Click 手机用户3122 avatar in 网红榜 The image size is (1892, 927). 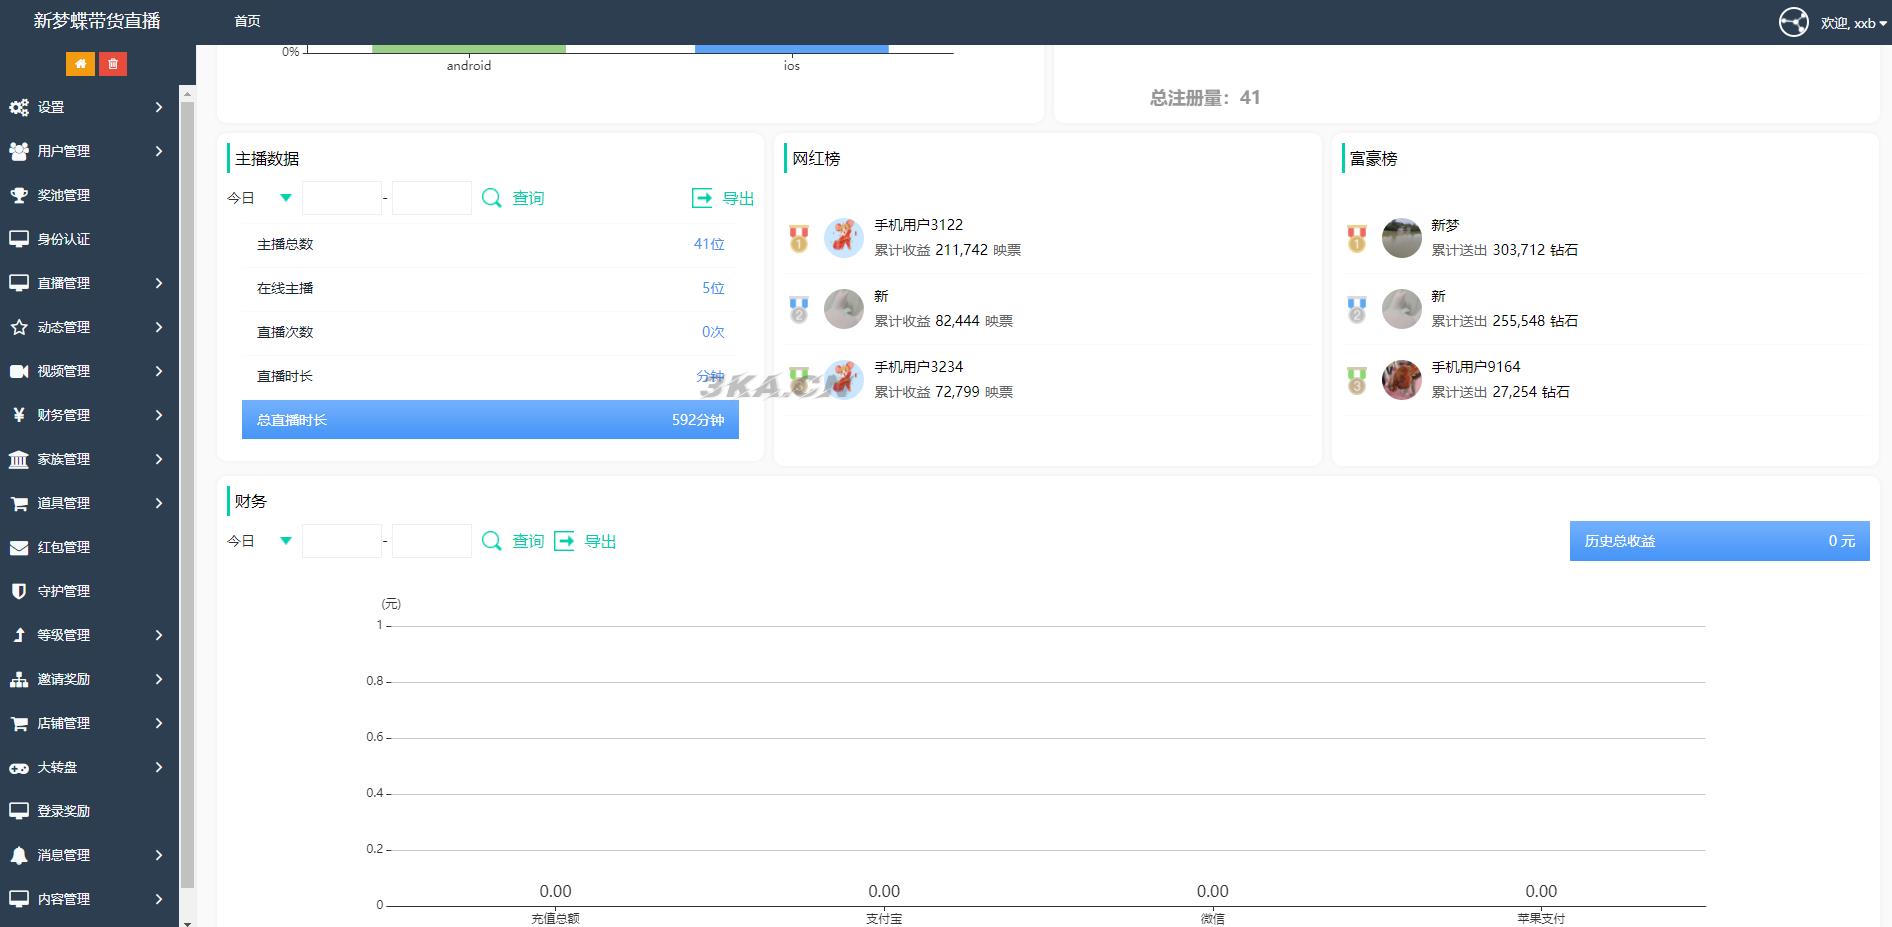point(843,238)
